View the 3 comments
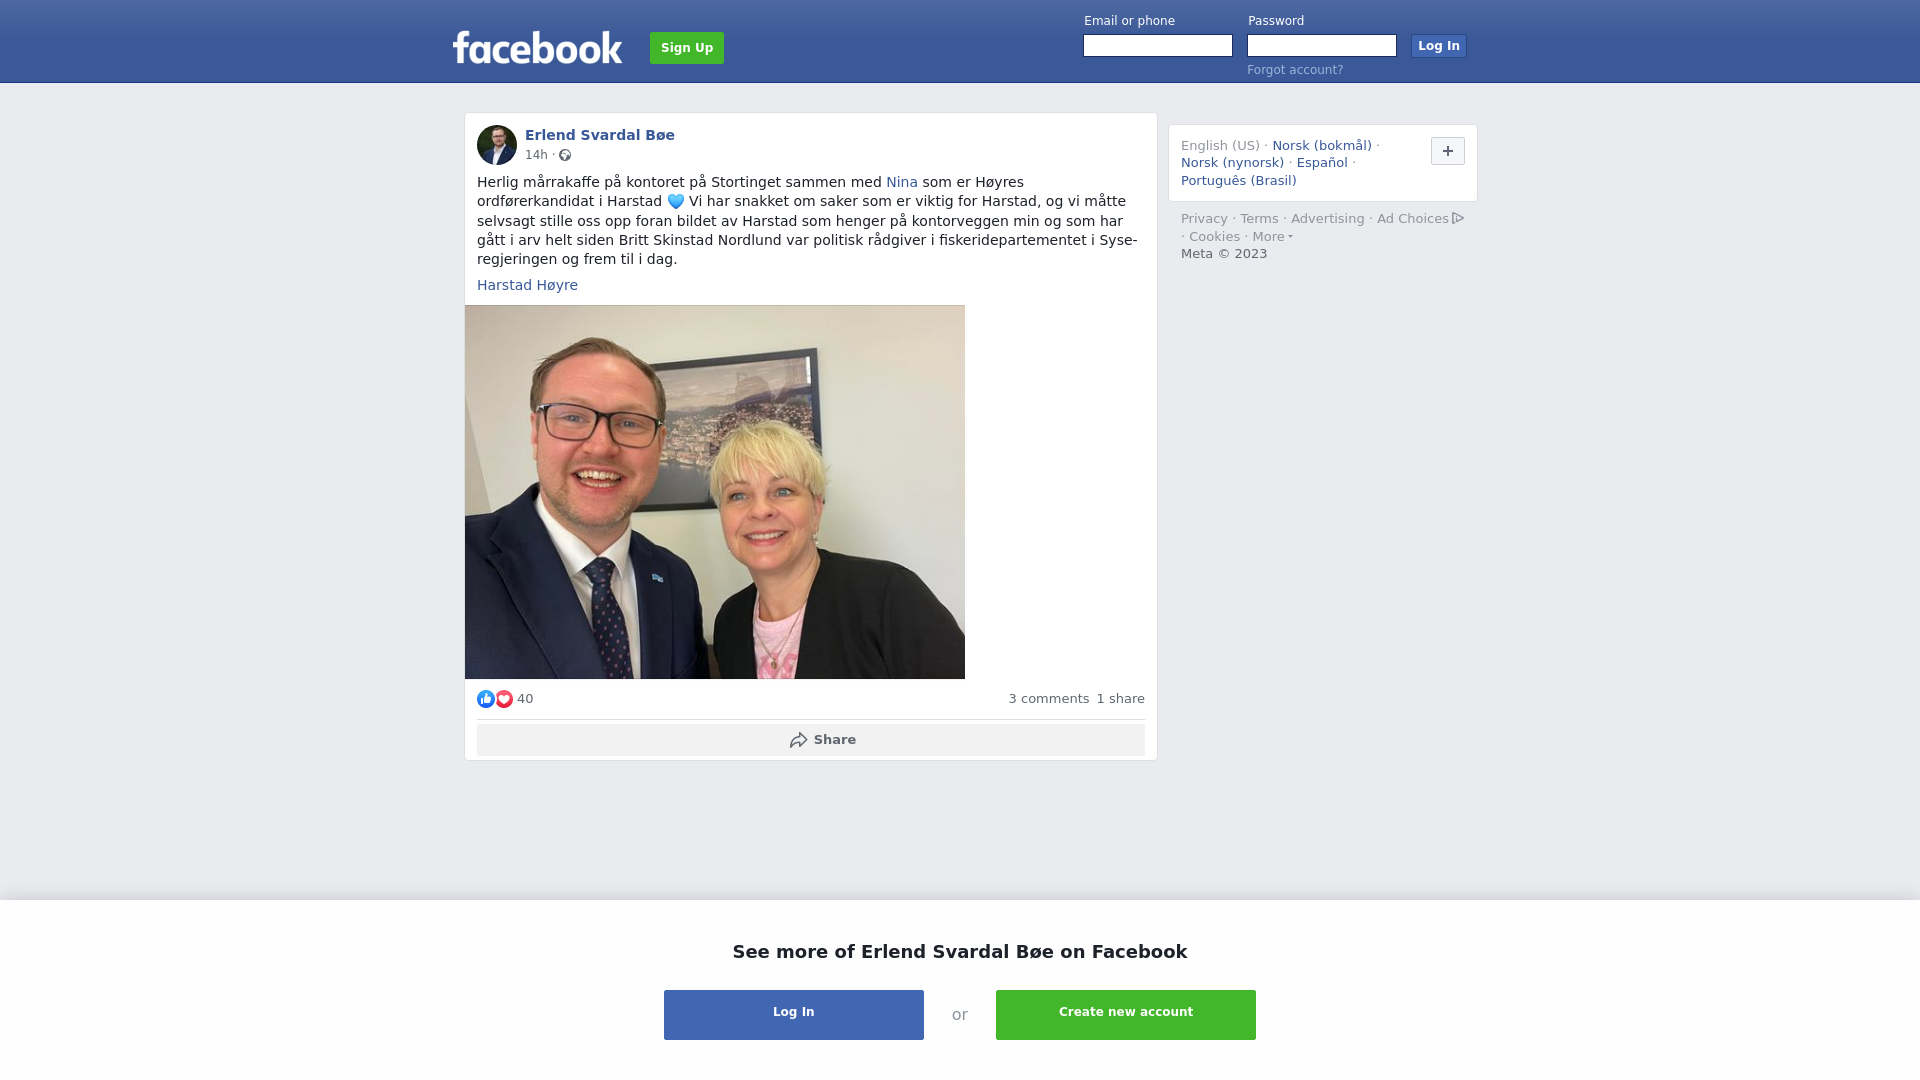Image resolution: width=1920 pixels, height=1080 pixels. [1048, 699]
